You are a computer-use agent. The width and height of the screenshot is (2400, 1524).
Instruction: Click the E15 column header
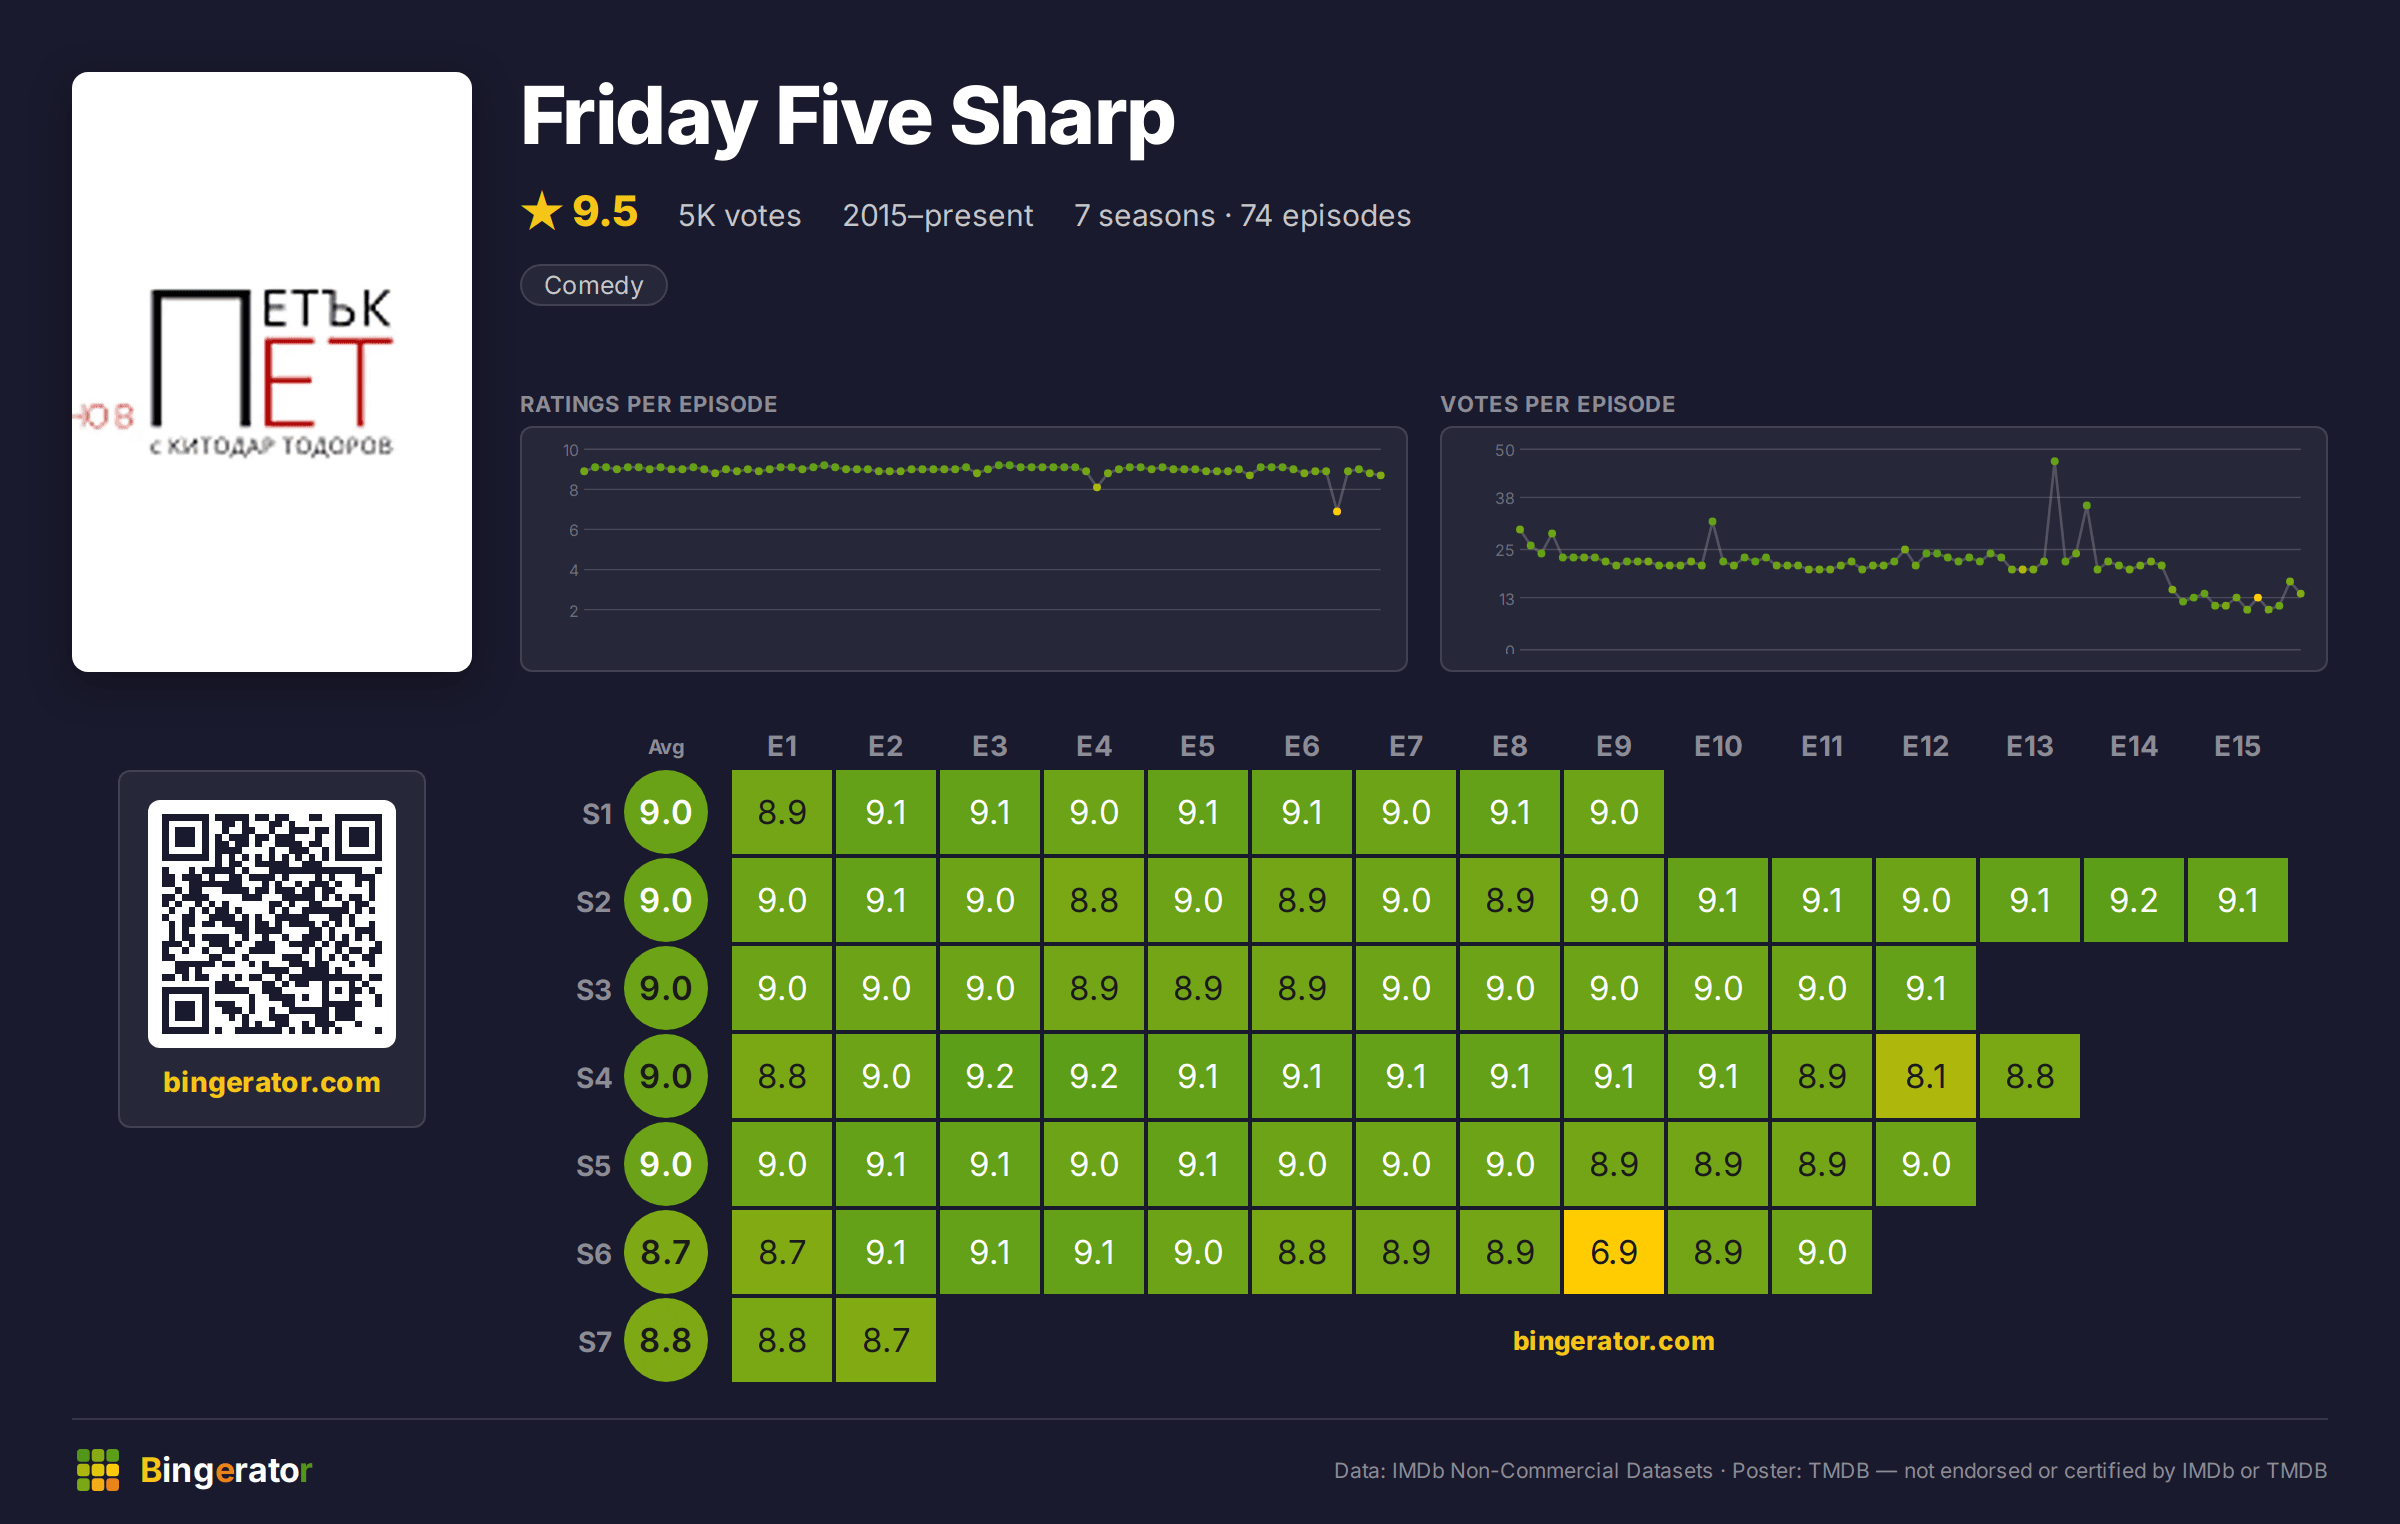pyautogui.click(x=2237, y=746)
